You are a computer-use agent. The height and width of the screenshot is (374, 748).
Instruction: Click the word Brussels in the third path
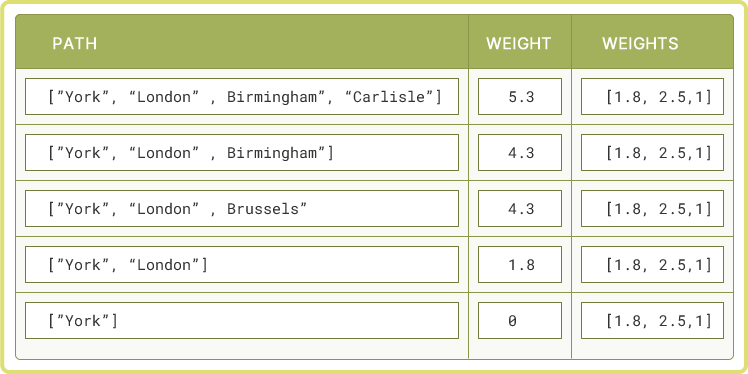263,209
